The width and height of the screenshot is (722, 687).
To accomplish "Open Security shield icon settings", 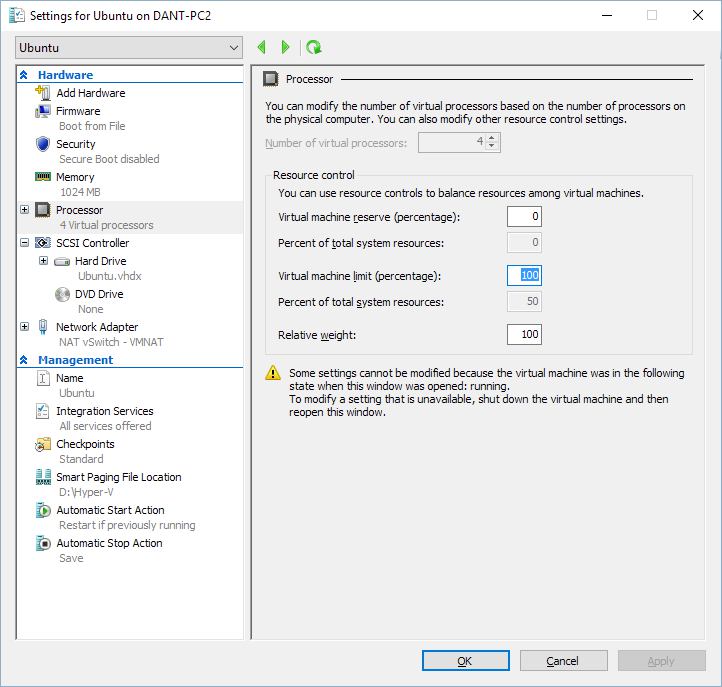I will pos(43,144).
